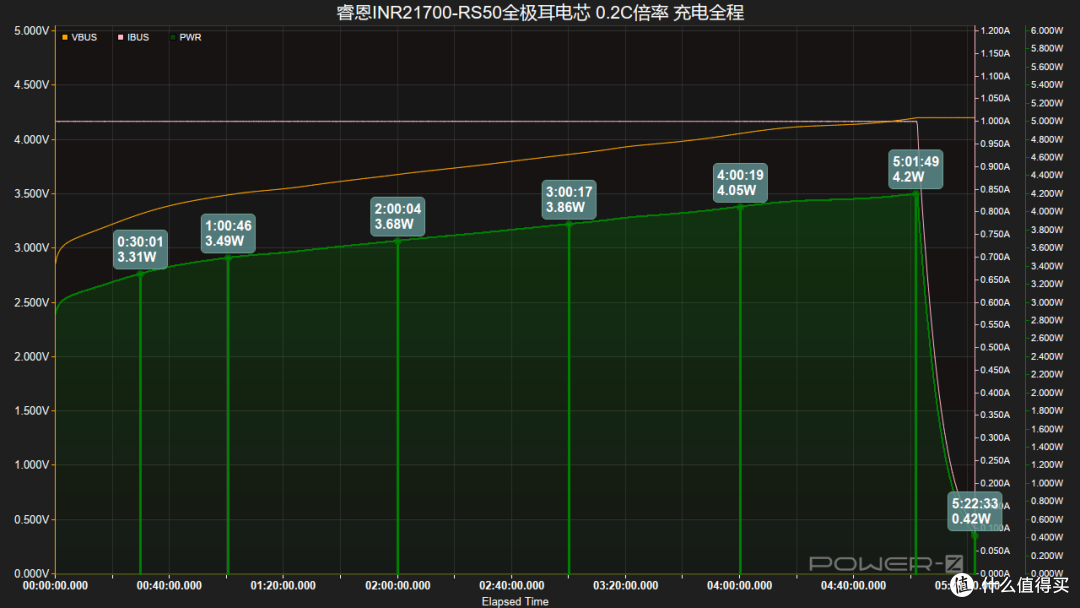This screenshot has height=608, width=1080.
Task: Select the 0:30:01 3.31W marker label
Action: (x=141, y=249)
